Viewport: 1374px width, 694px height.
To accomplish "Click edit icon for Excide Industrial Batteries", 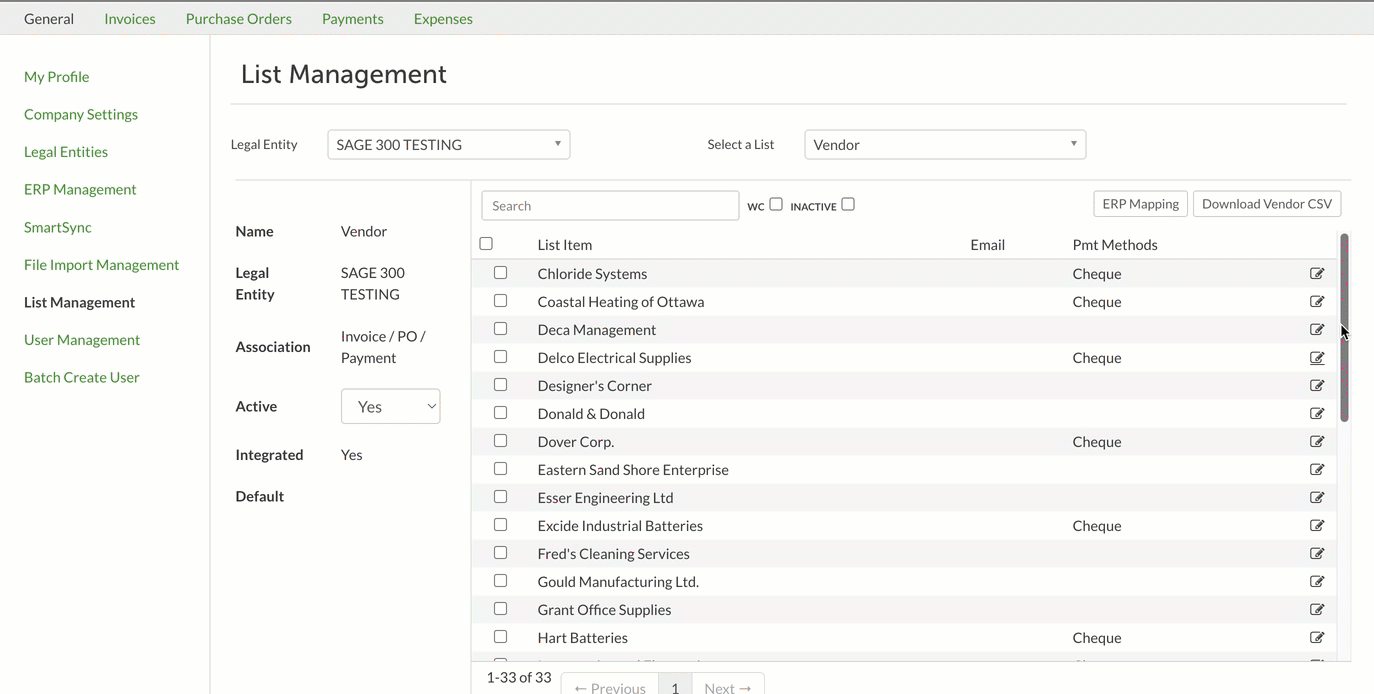I will [1317, 525].
